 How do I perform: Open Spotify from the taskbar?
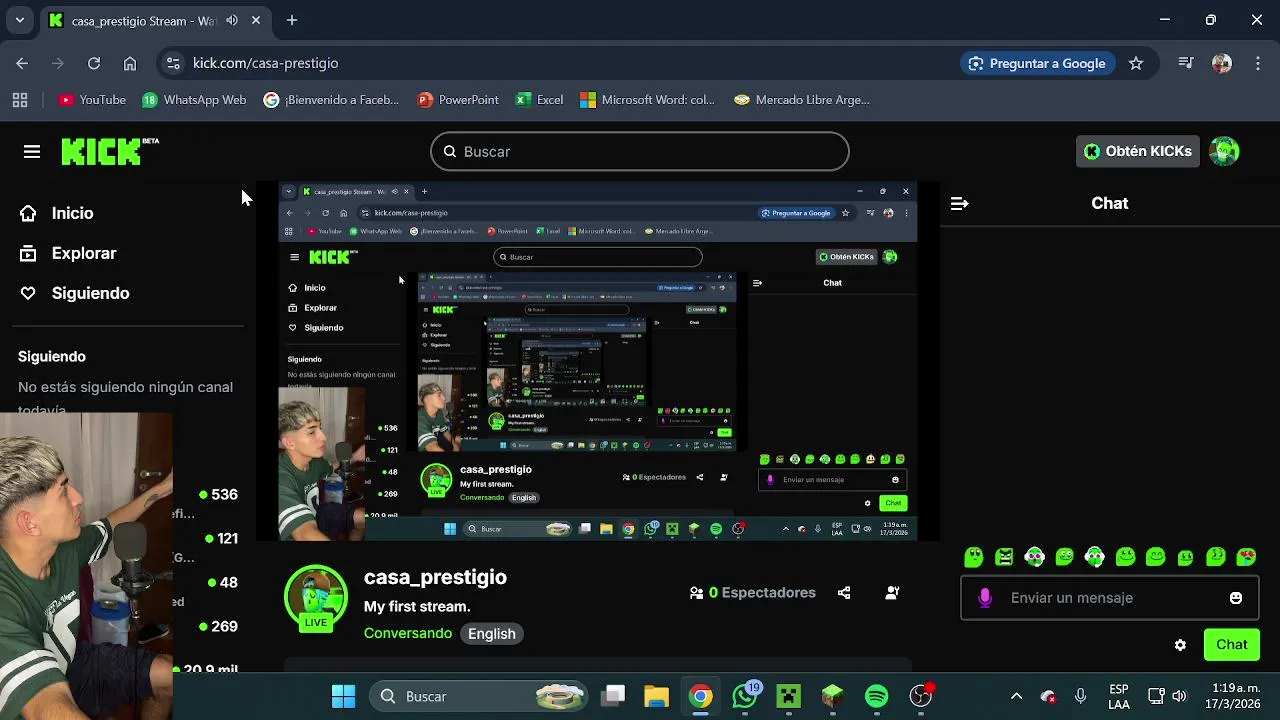[x=876, y=696]
